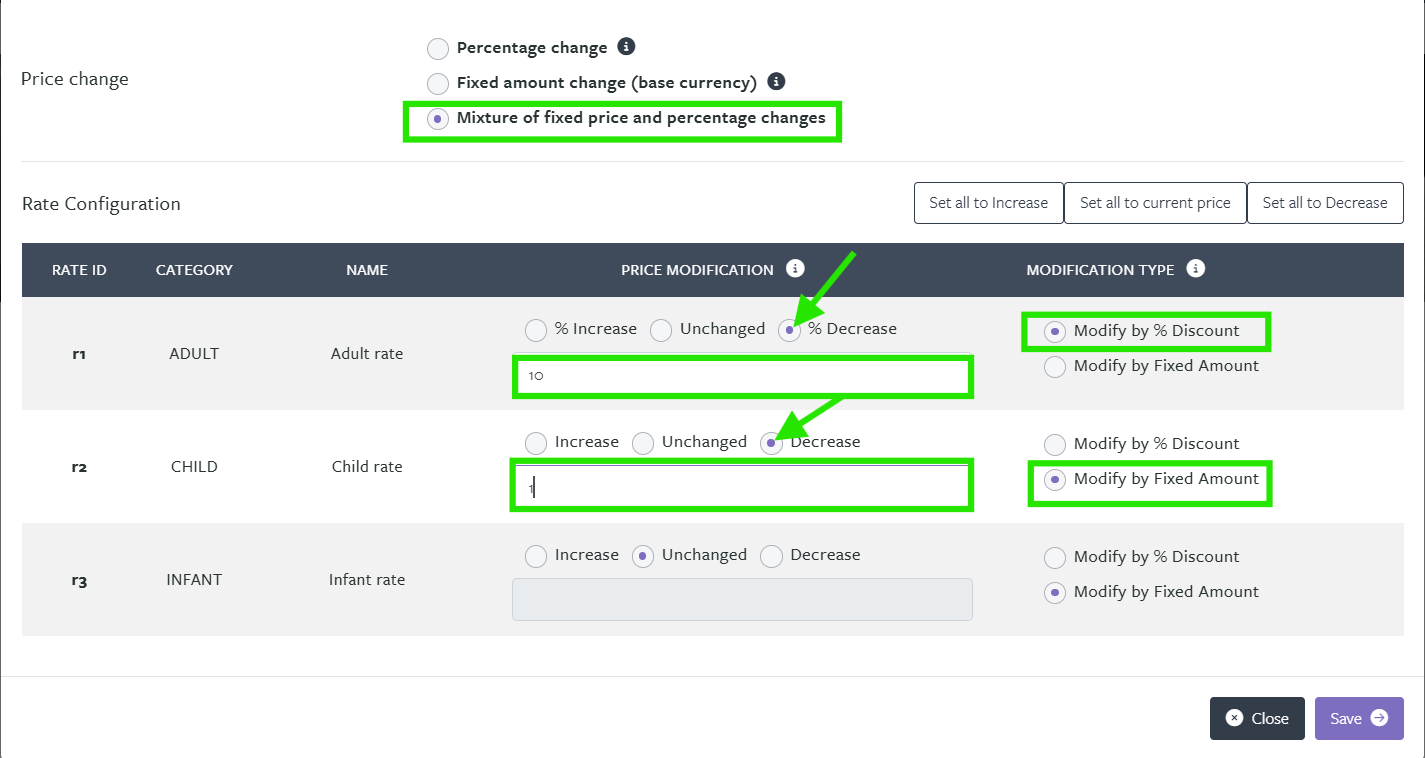Click info icon in Modification Type header
Viewport: 1425px width, 758px height.
(x=1196, y=268)
